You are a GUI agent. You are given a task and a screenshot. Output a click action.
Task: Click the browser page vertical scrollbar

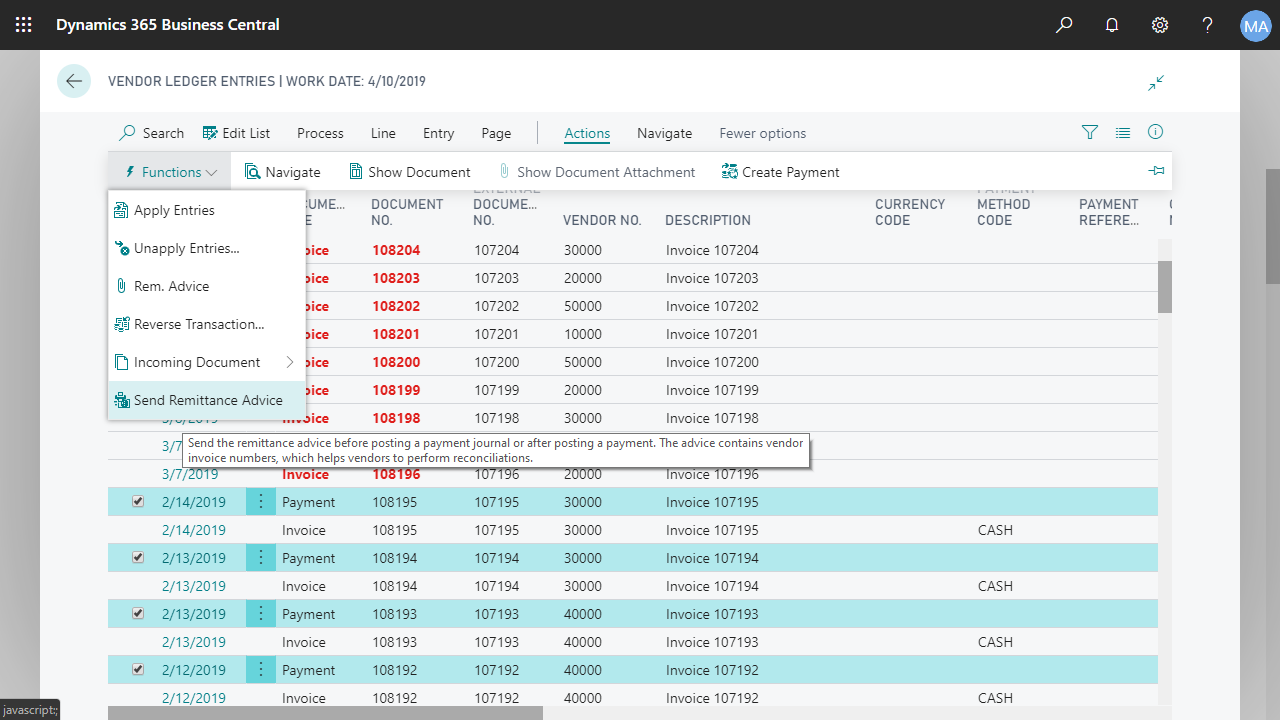point(1273,225)
